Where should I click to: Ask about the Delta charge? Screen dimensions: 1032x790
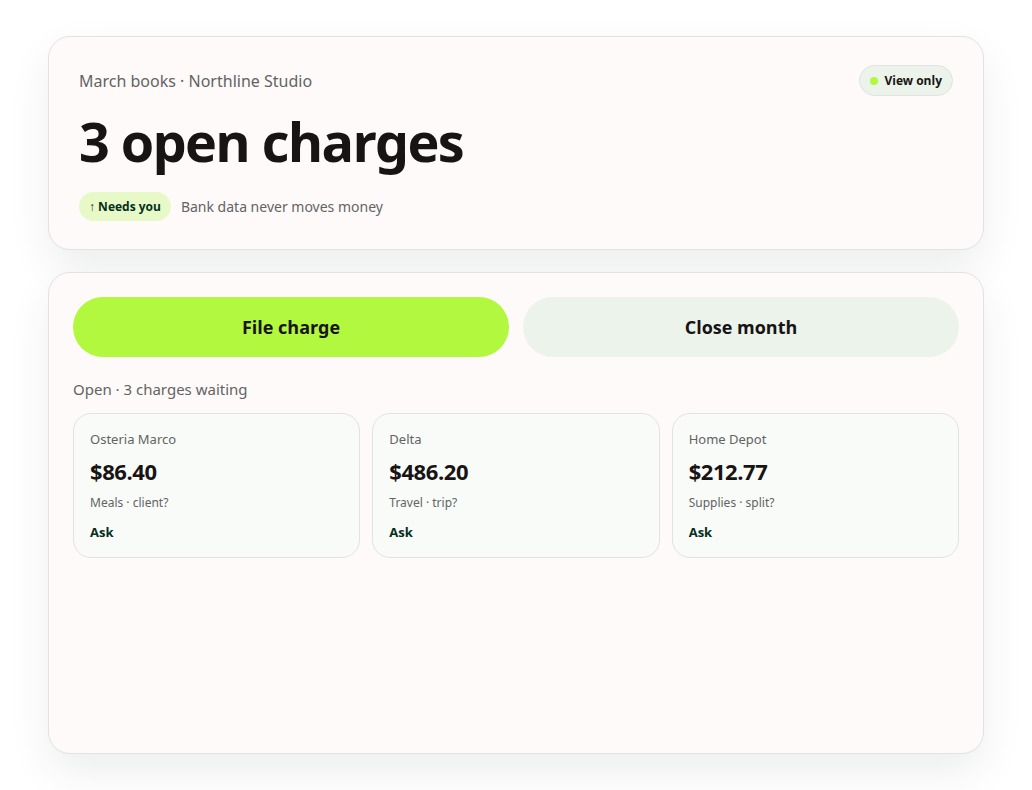pos(401,532)
